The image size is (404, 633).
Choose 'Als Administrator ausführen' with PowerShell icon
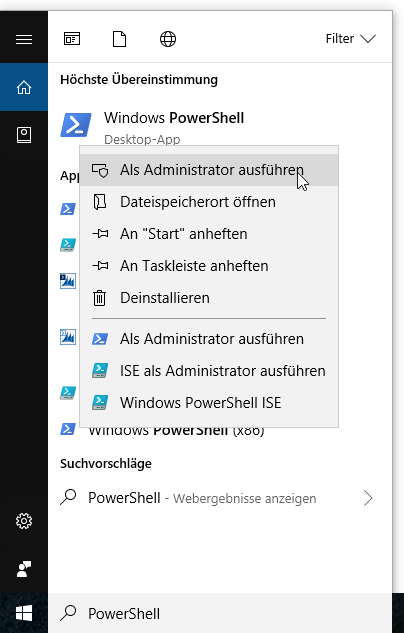pyautogui.click(x=209, y=339)
